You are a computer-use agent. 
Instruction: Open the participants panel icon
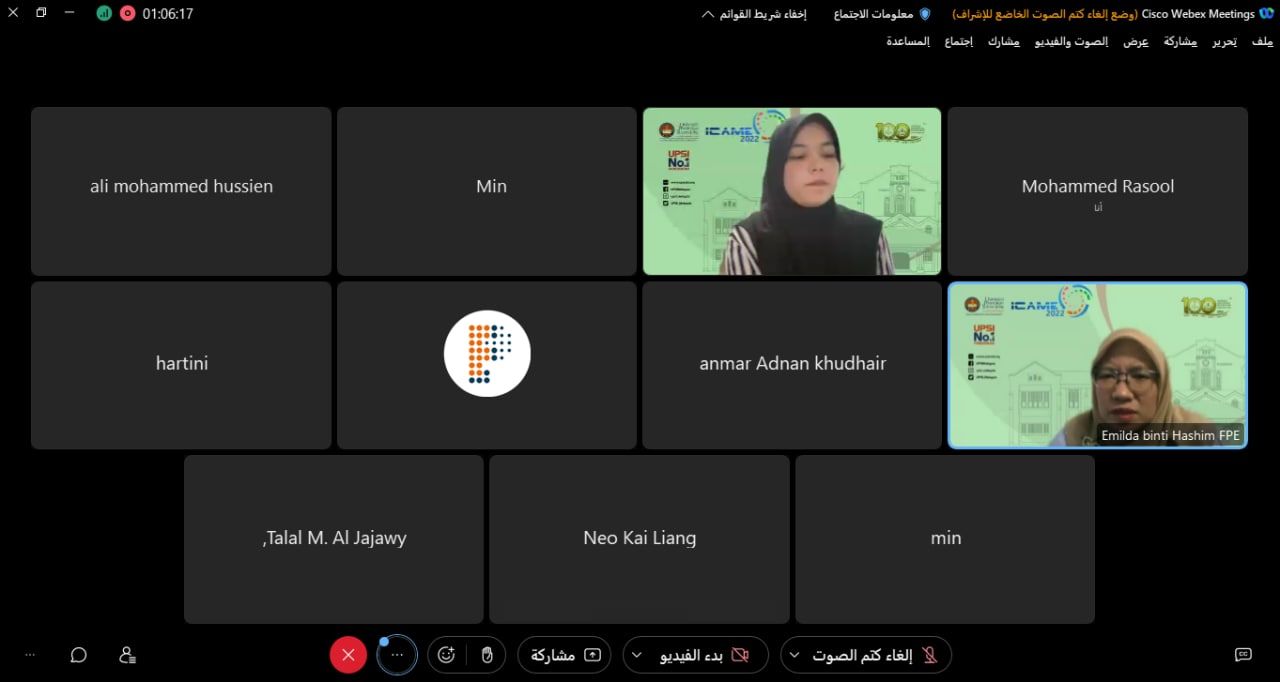pyautogui.click(x=127, y=655)
